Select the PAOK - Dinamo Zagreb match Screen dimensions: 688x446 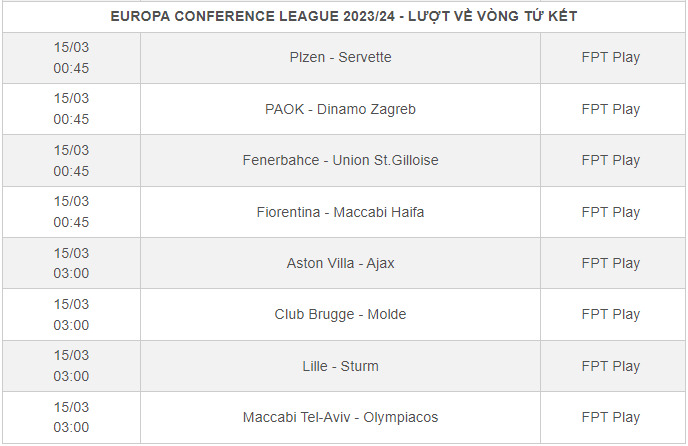click(340, 109)
